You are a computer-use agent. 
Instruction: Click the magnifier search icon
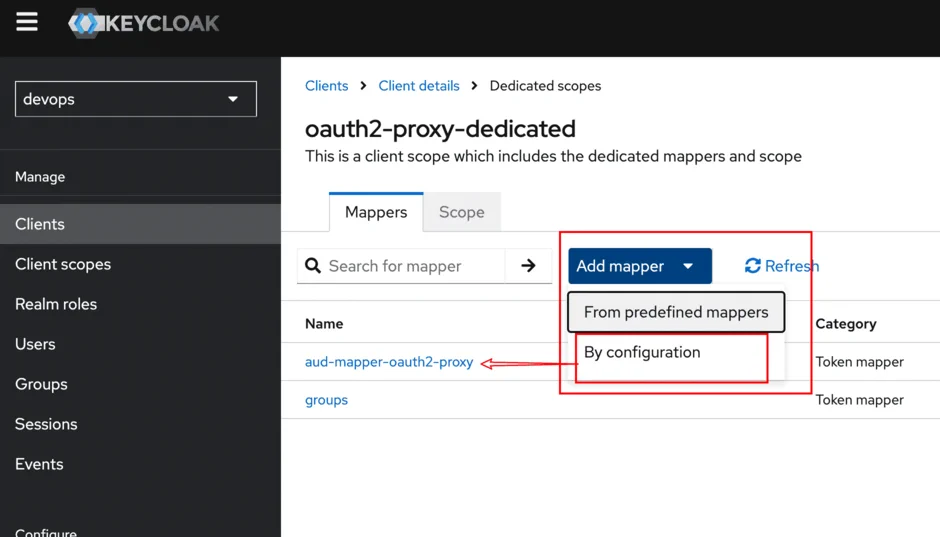313,266
